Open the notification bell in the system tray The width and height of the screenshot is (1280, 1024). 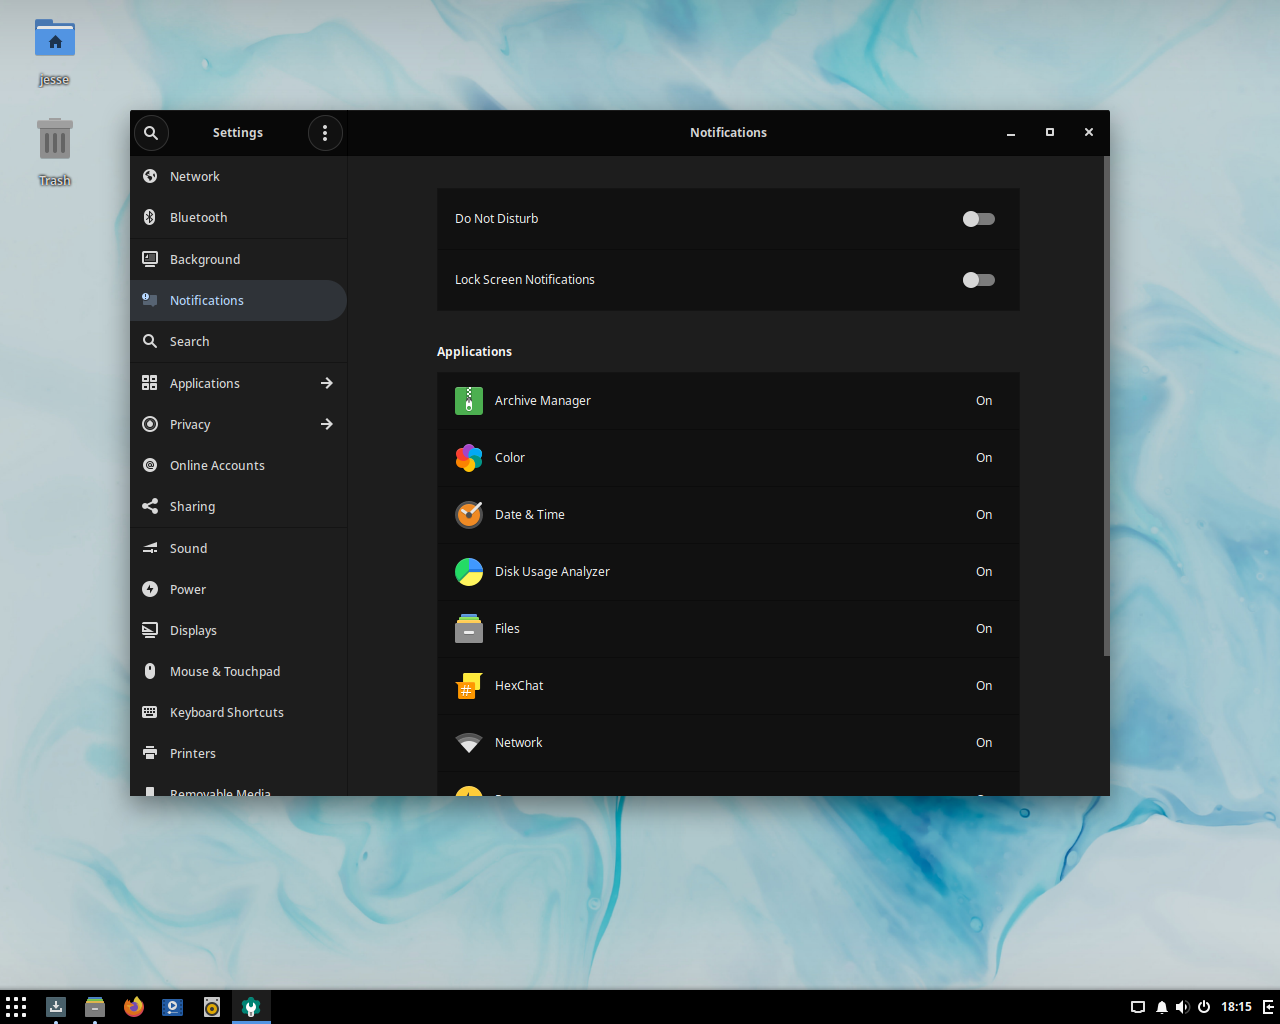tap(1161, 1007)
